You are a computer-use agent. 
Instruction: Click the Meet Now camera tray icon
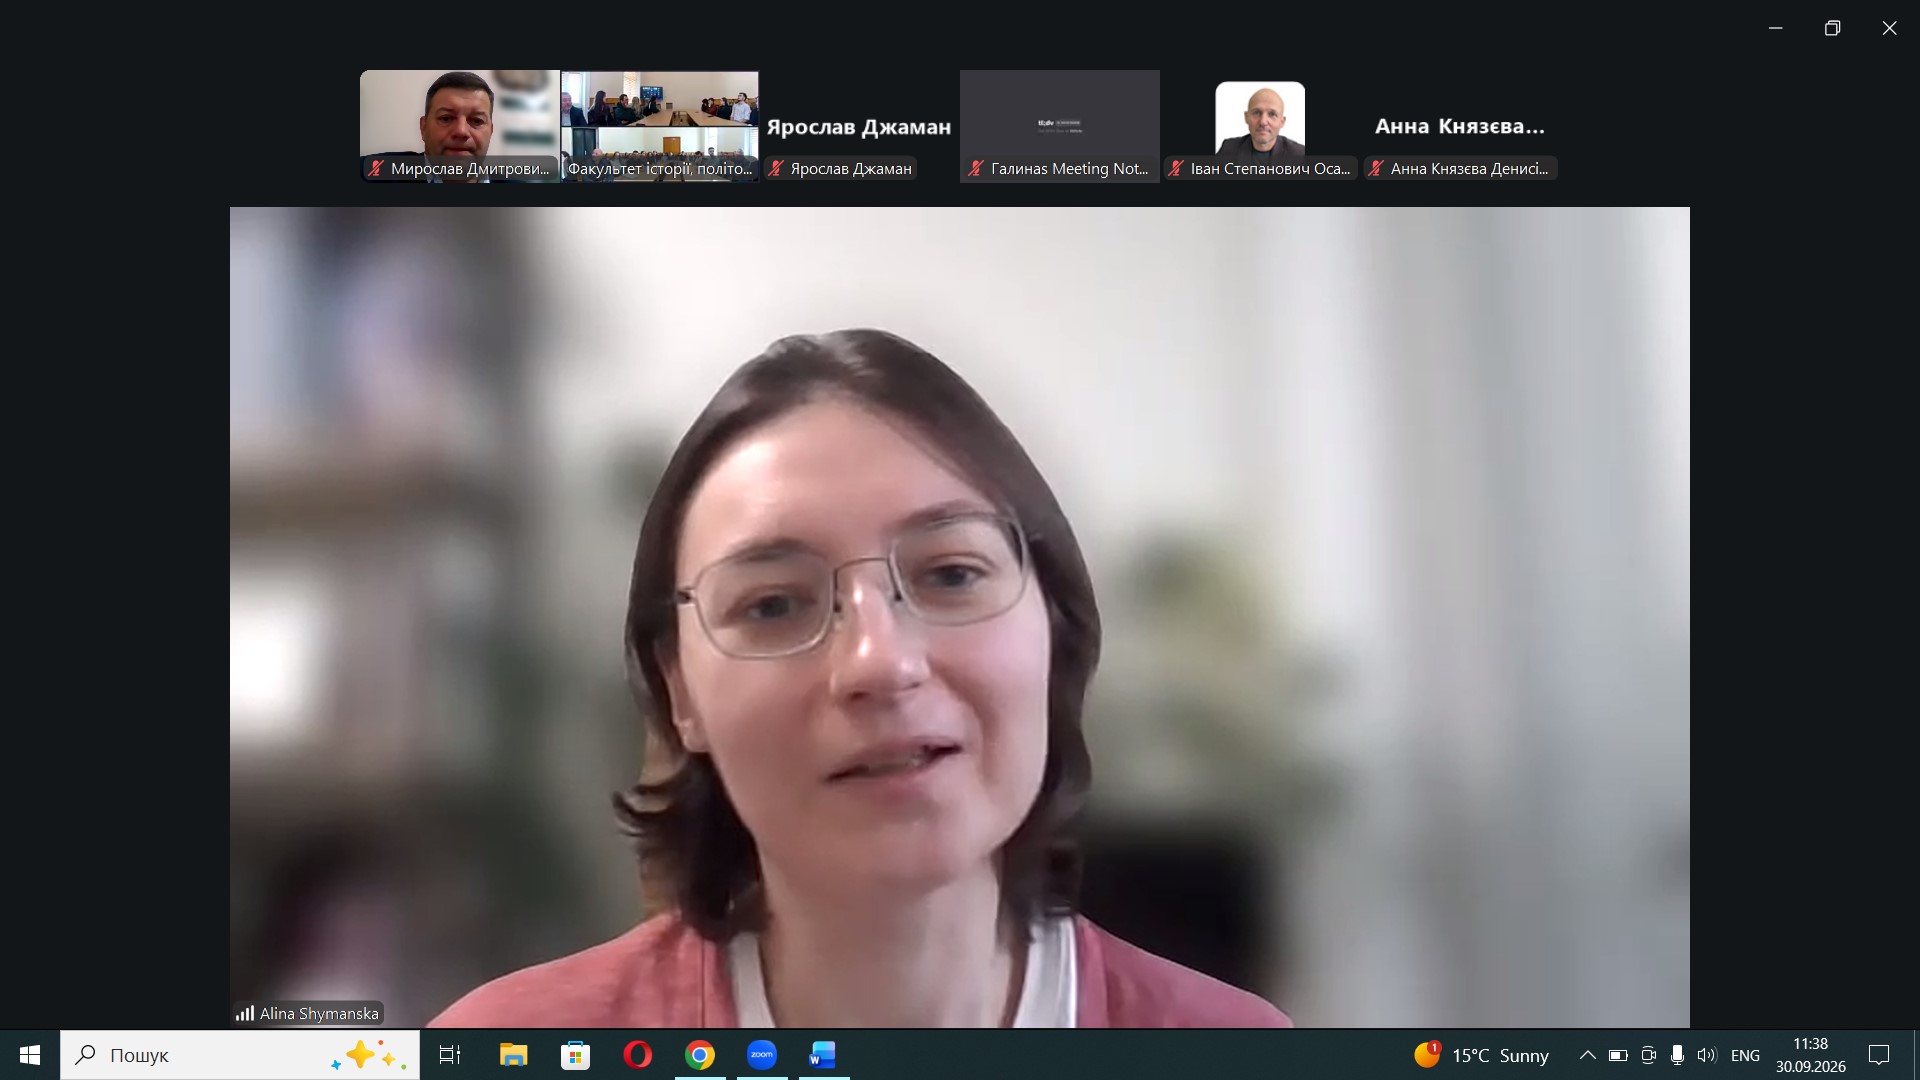tap(1648, 1055)
